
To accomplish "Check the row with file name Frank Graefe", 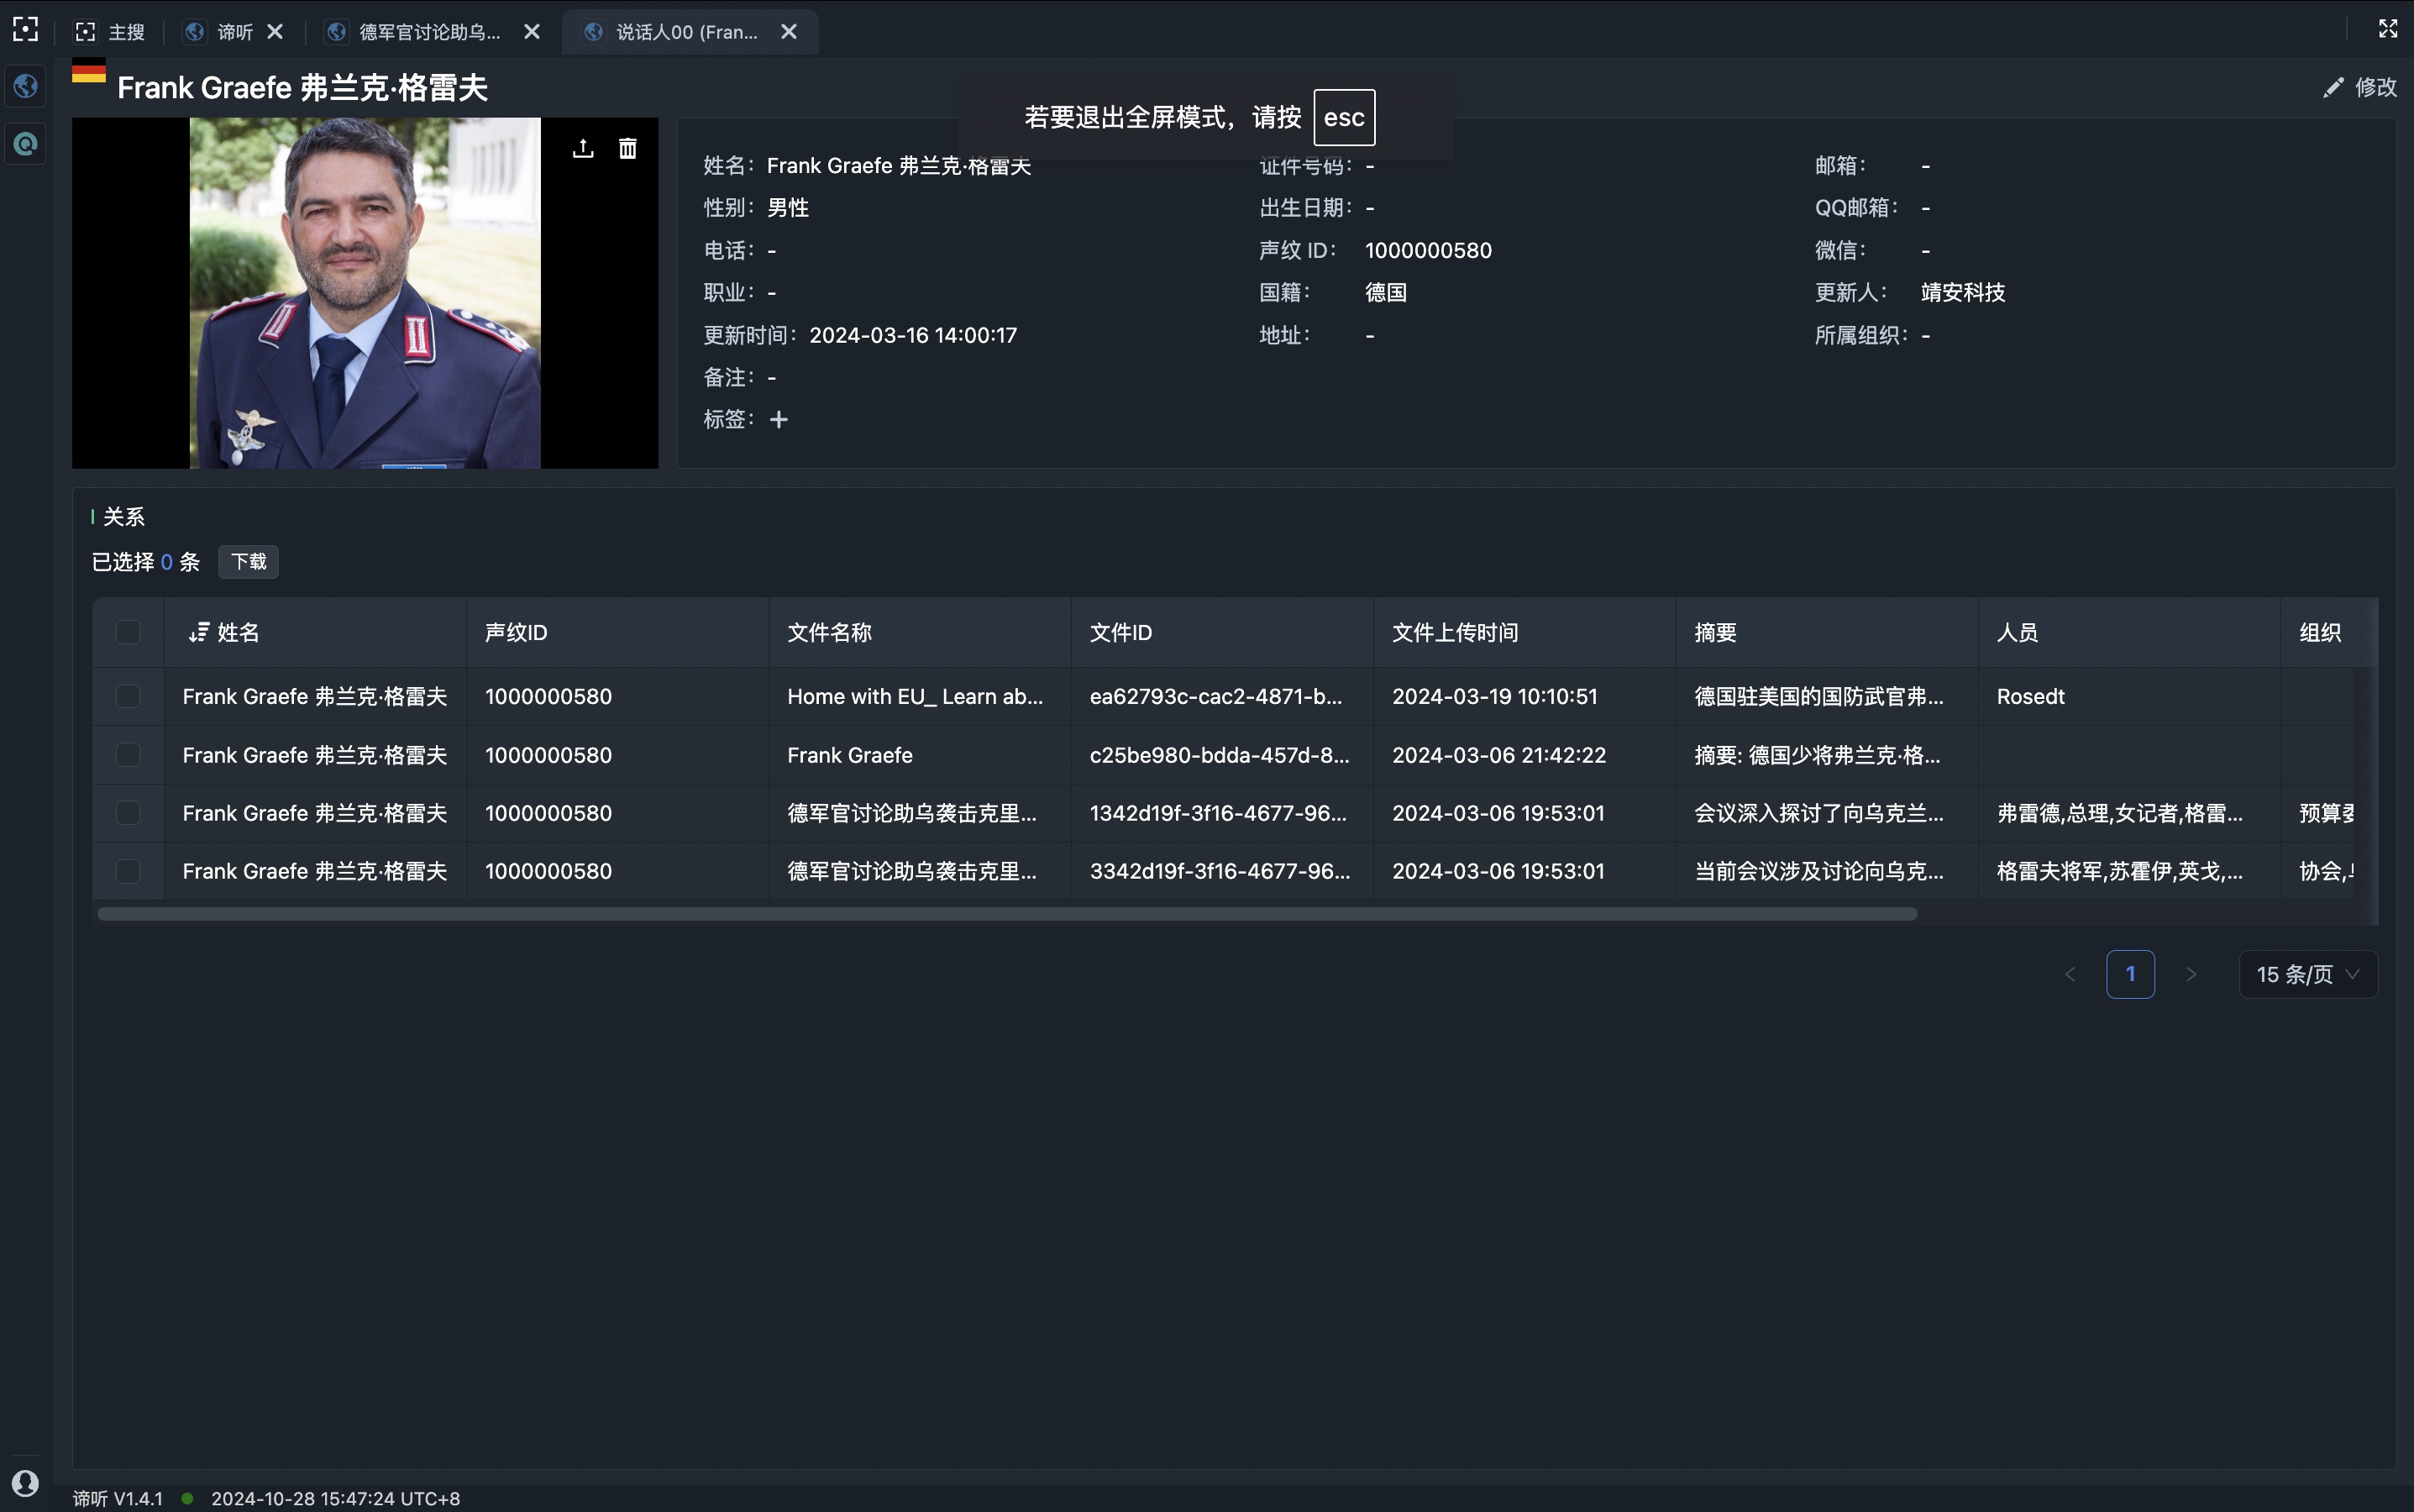I will 128,755.
